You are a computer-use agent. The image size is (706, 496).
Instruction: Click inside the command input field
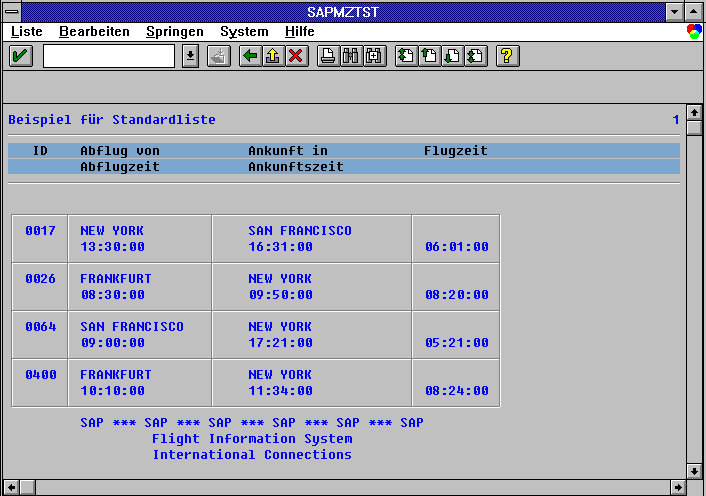[x=108, y=56]
